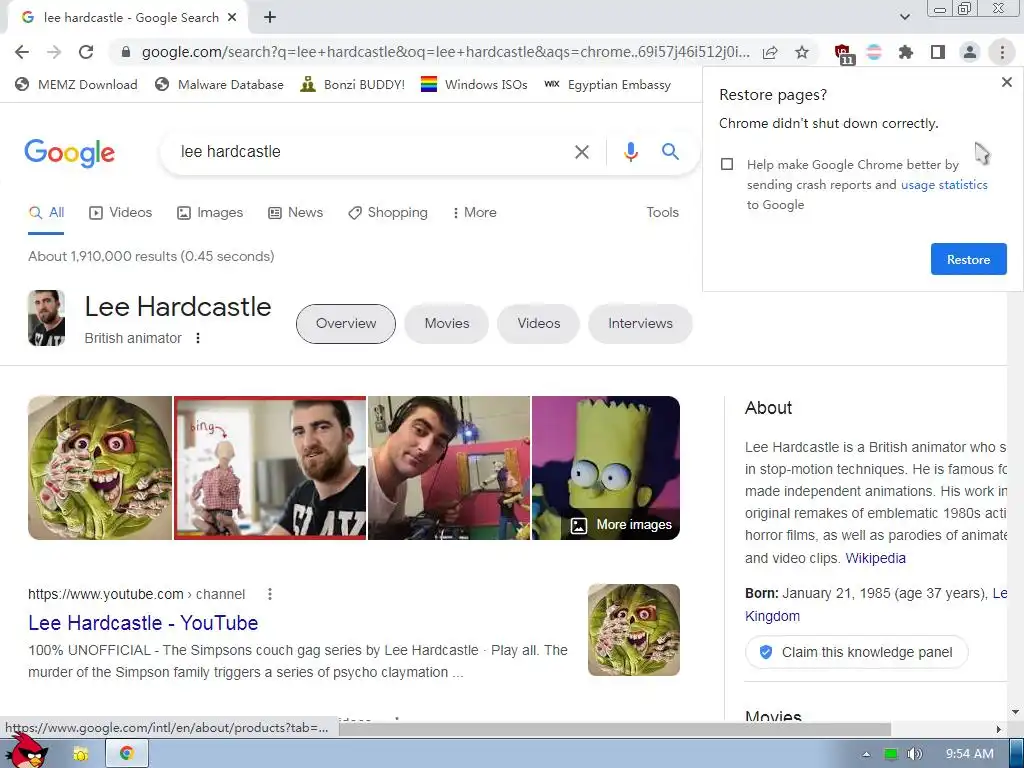Start voice search with the microphone
Image resolution: width=1024 pixels, height=768 pixels.
(x=630, y=152)
